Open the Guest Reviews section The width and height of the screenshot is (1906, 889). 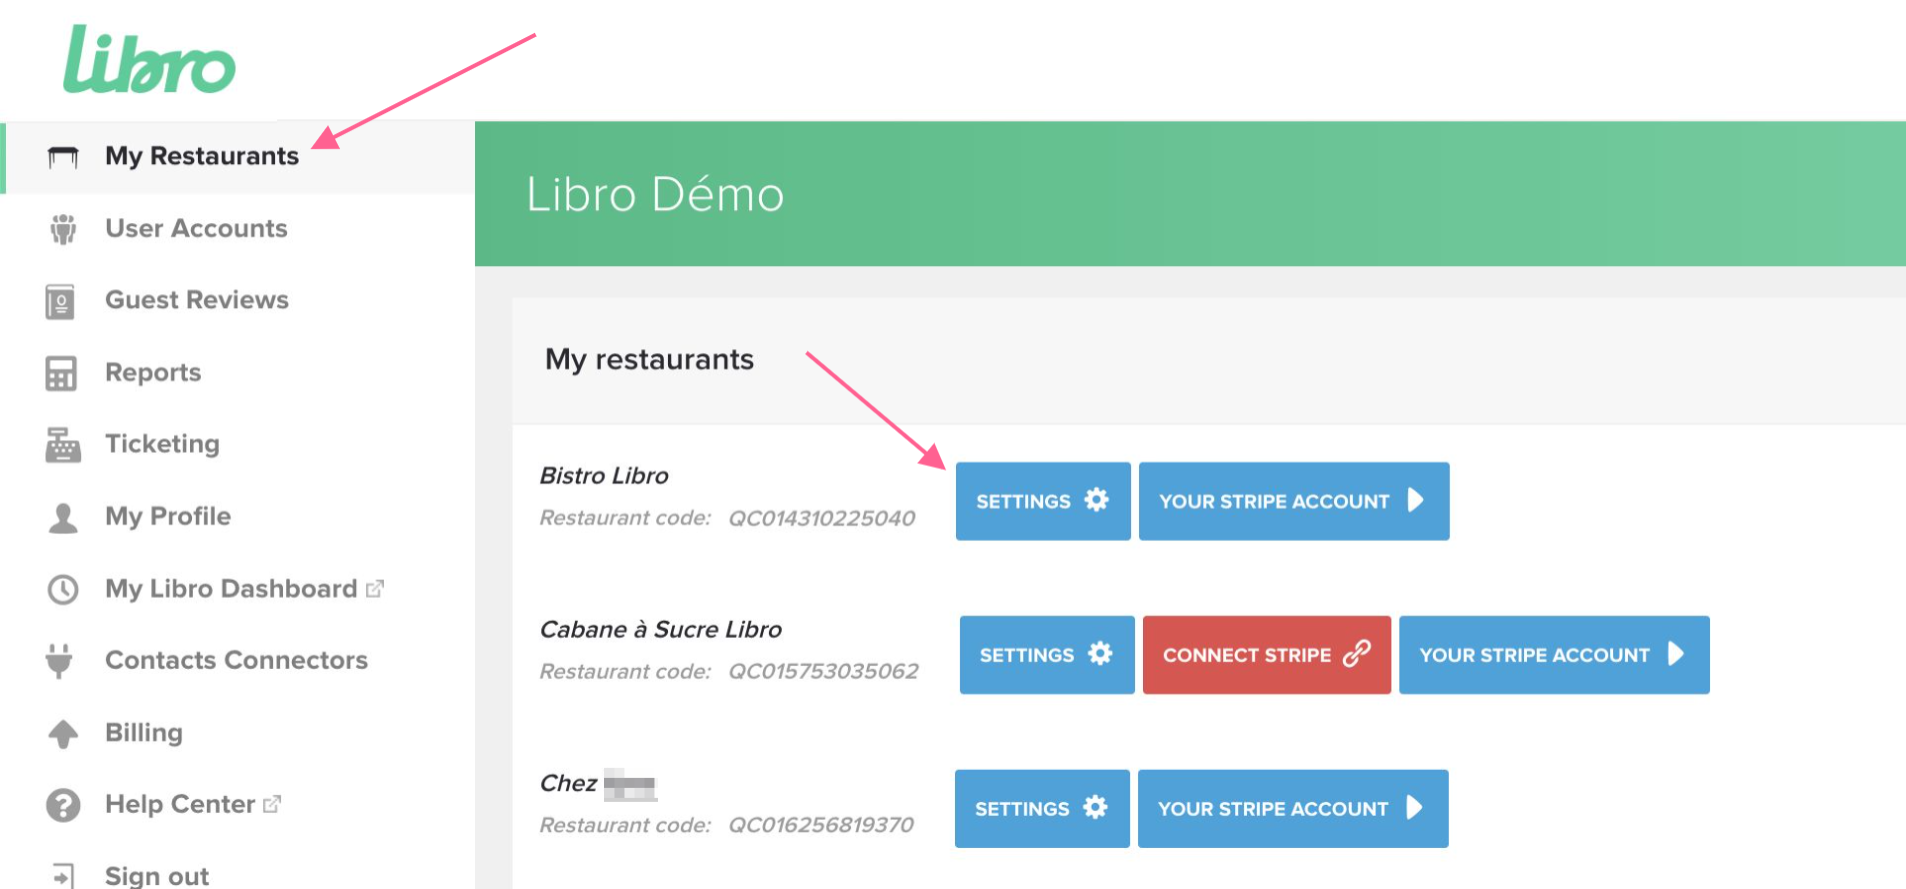[197, 300]
